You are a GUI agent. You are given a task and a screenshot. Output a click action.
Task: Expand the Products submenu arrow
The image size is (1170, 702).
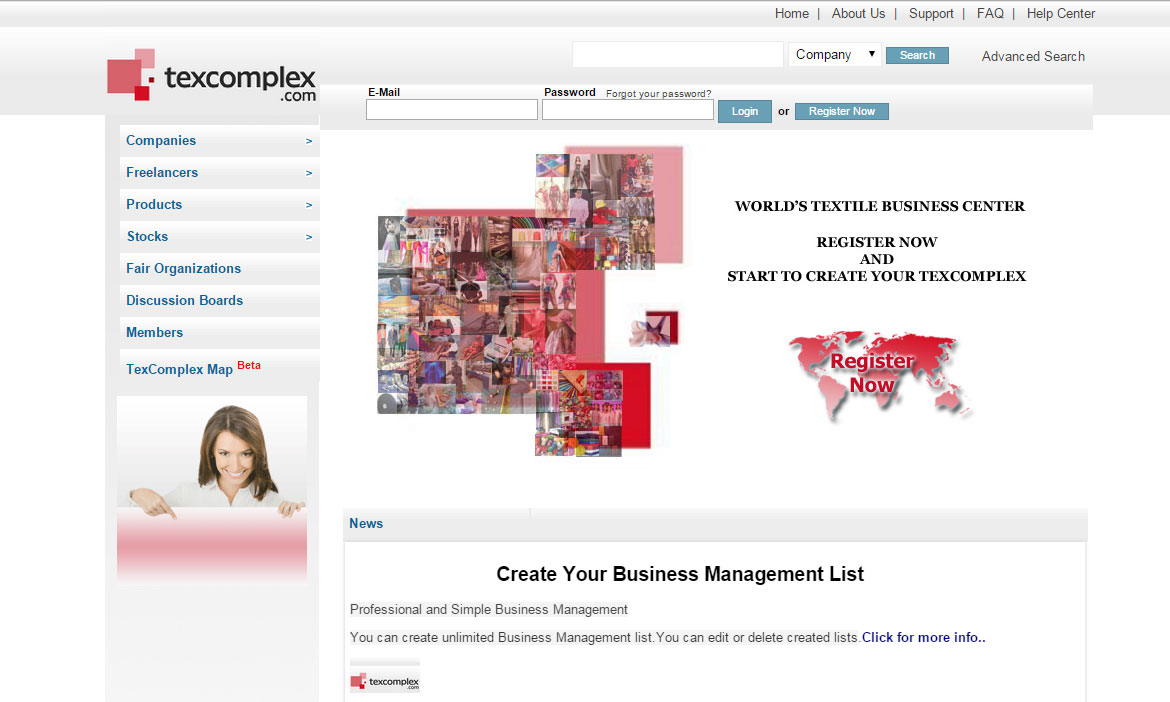(x=309, y=205)
